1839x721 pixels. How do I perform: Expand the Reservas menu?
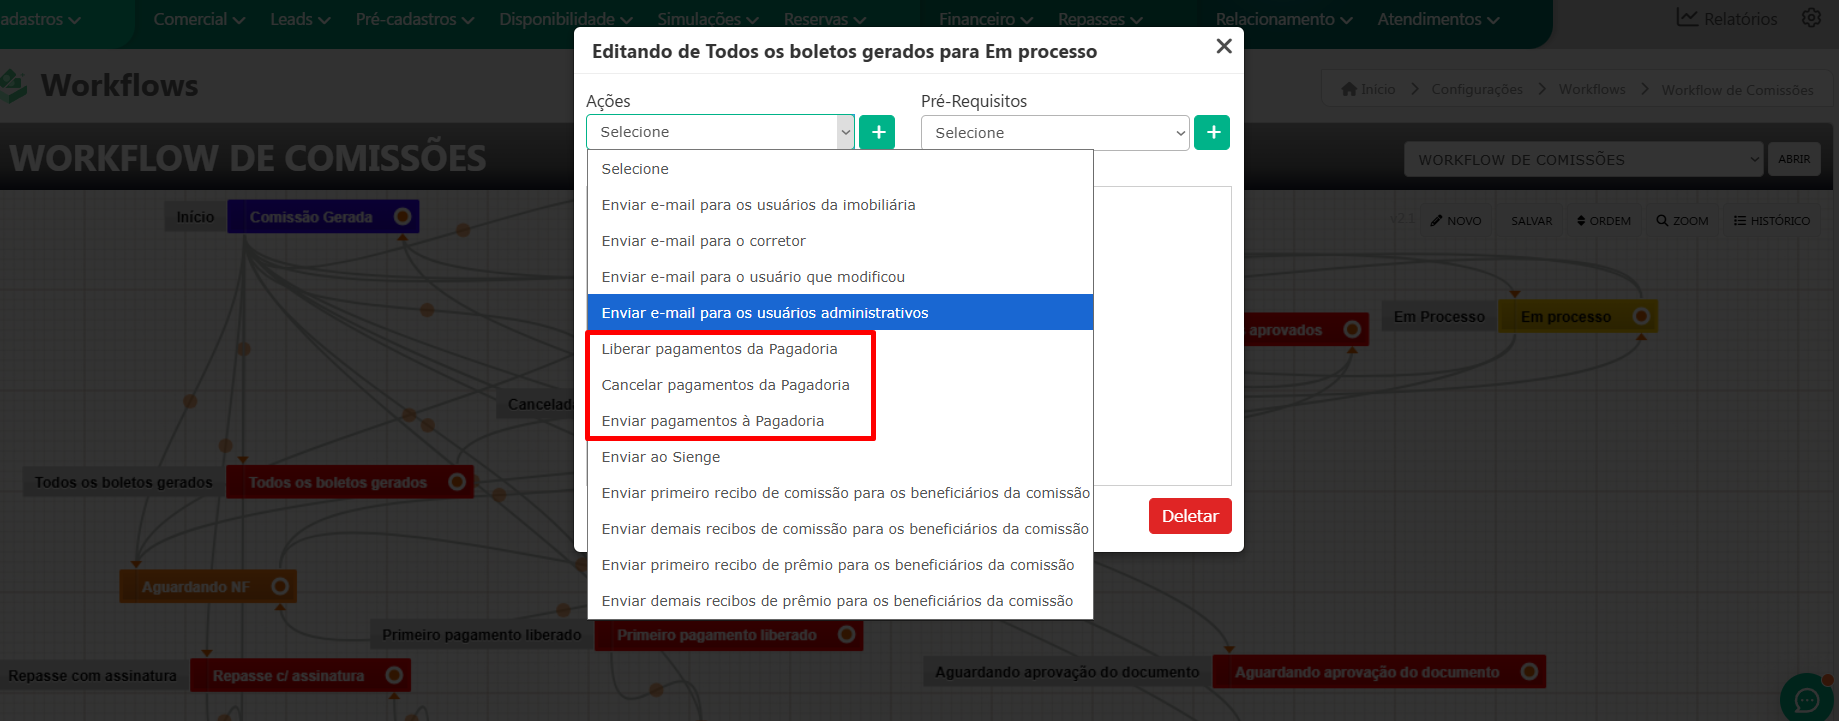[x=825, y=19]
